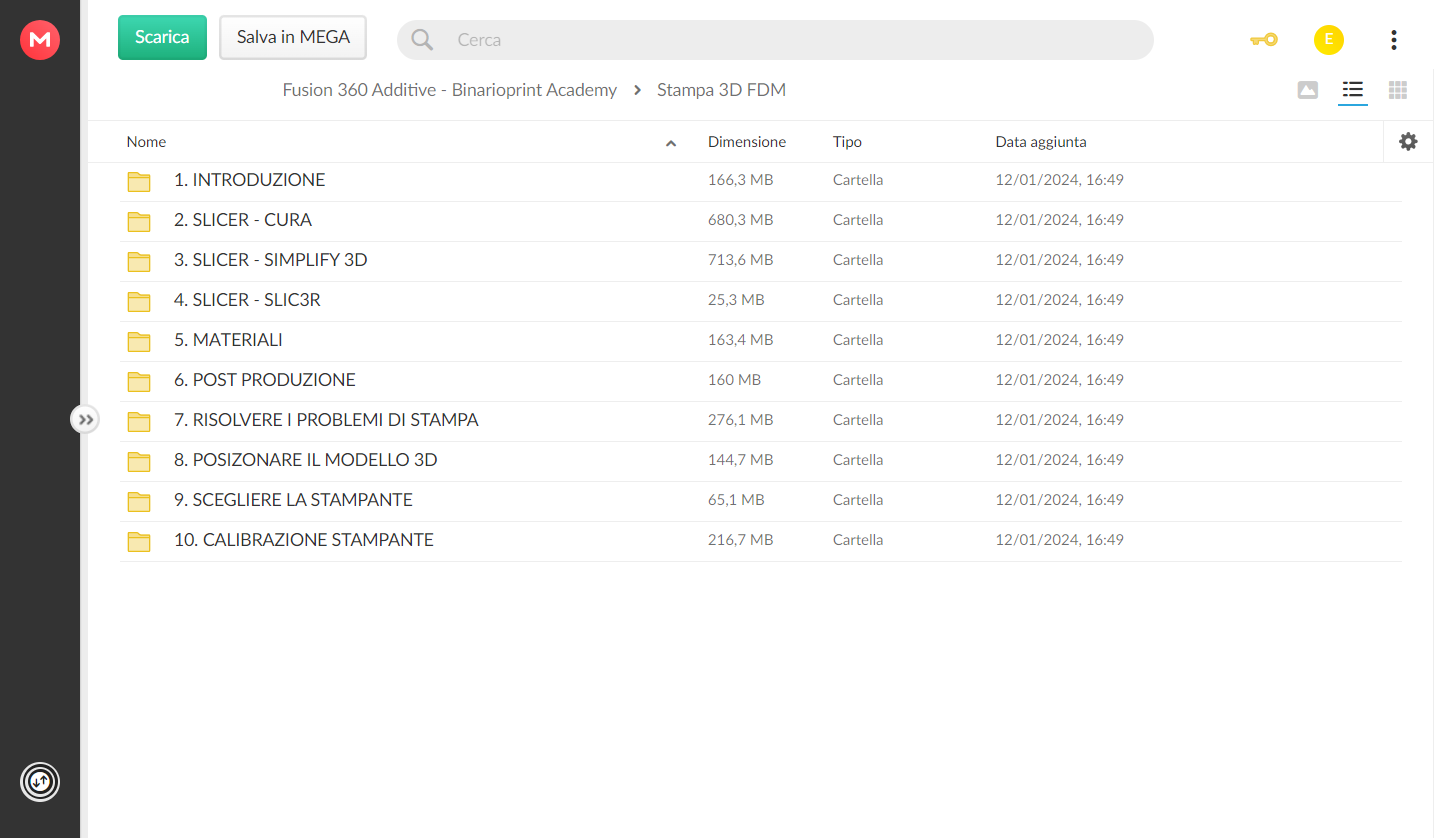Select the list view icon

pyautogui.click(x=1353, y=90)
